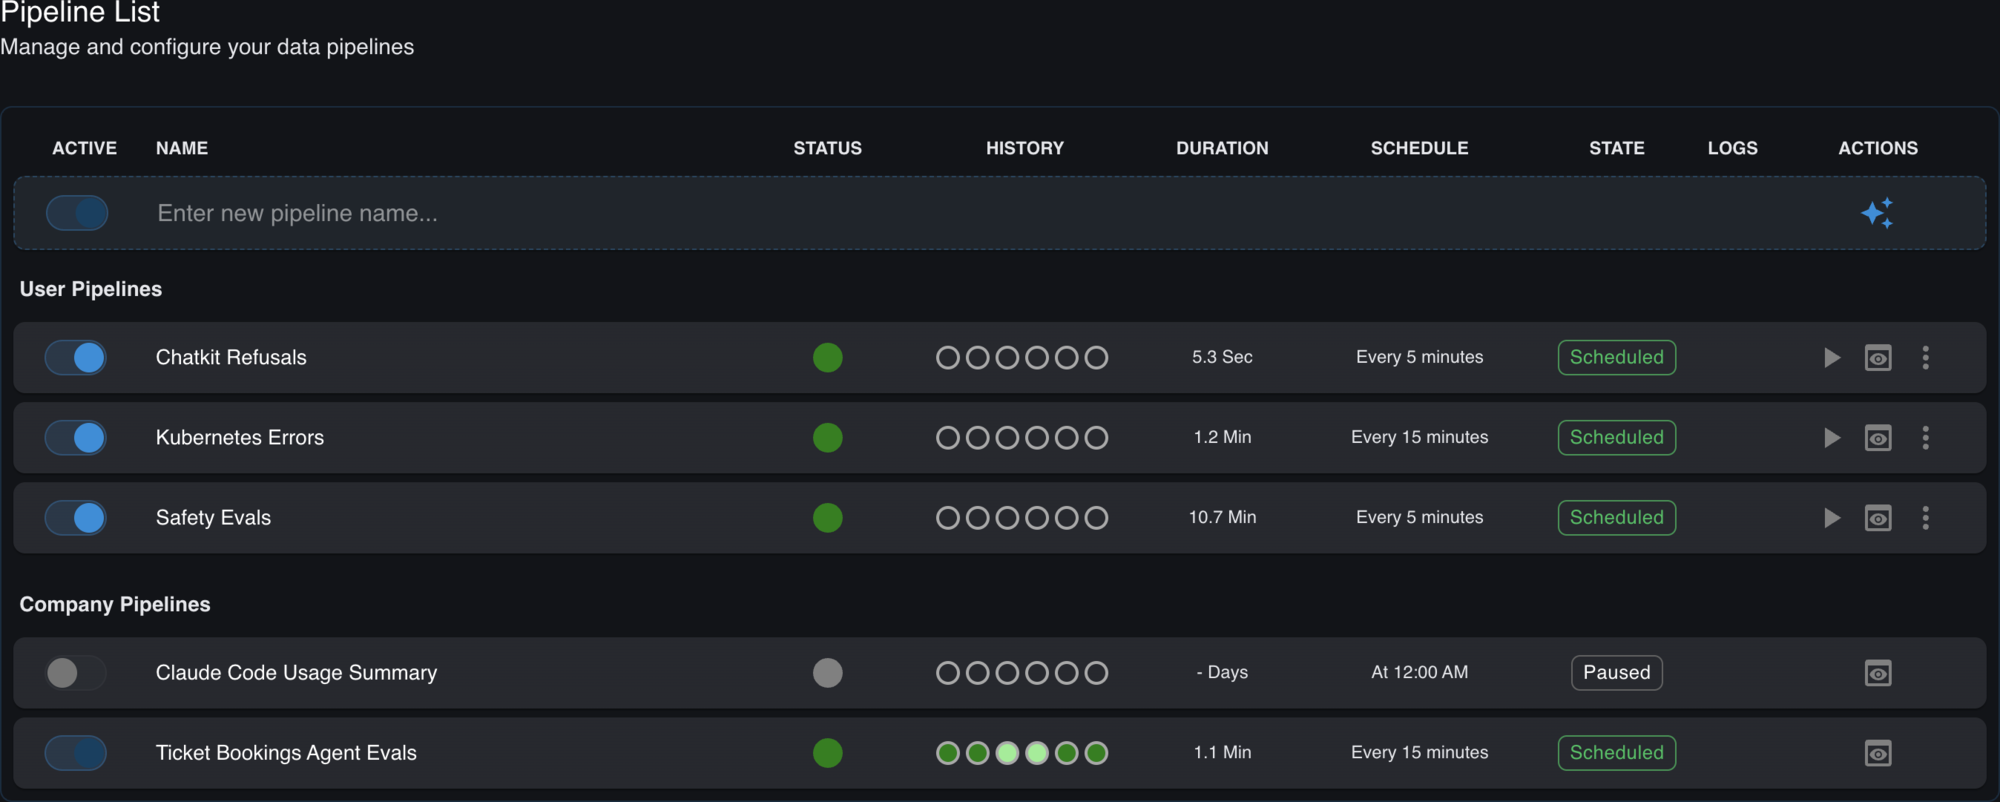Click first history circle of Chatkit Refusals
The width and height of the screenshot is (2000, 802).
[x=948, y=358]
